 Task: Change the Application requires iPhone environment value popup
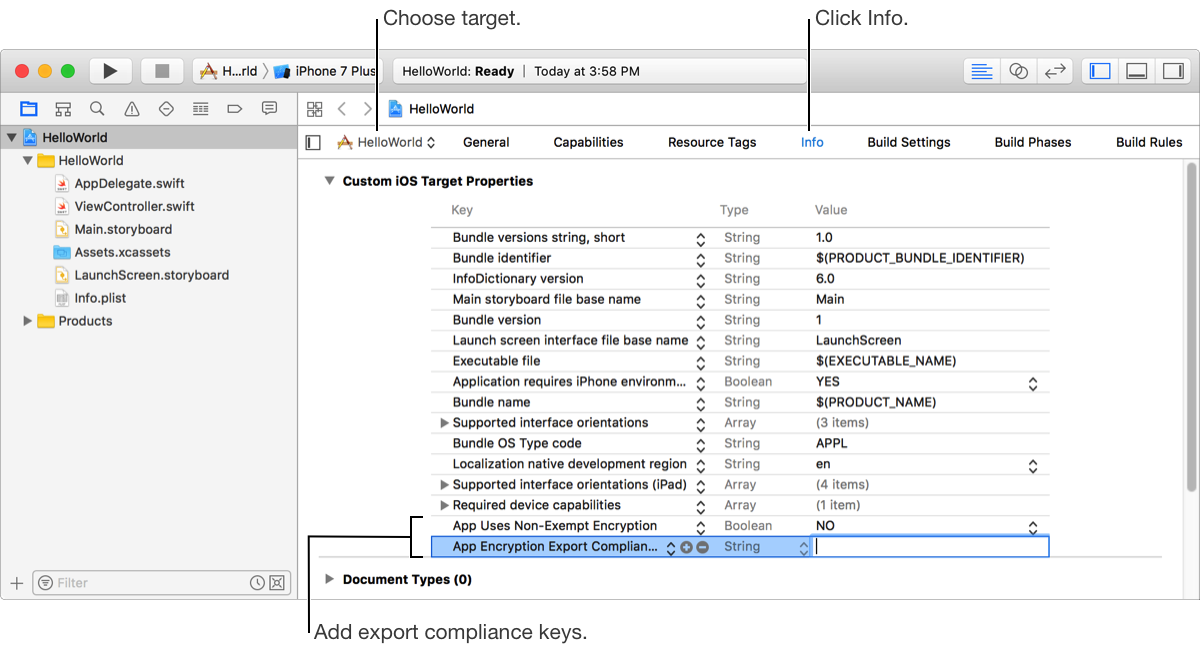(1033, 382)
